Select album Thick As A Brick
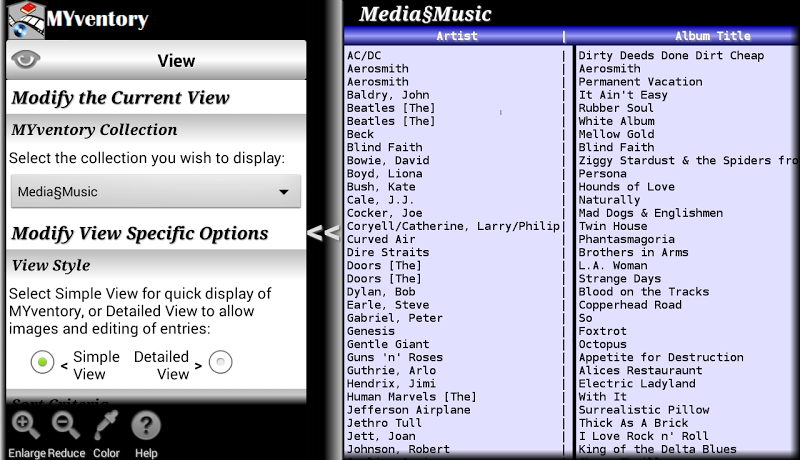The height and width of the screenshot is (460, 800). [x=633, y=423]
